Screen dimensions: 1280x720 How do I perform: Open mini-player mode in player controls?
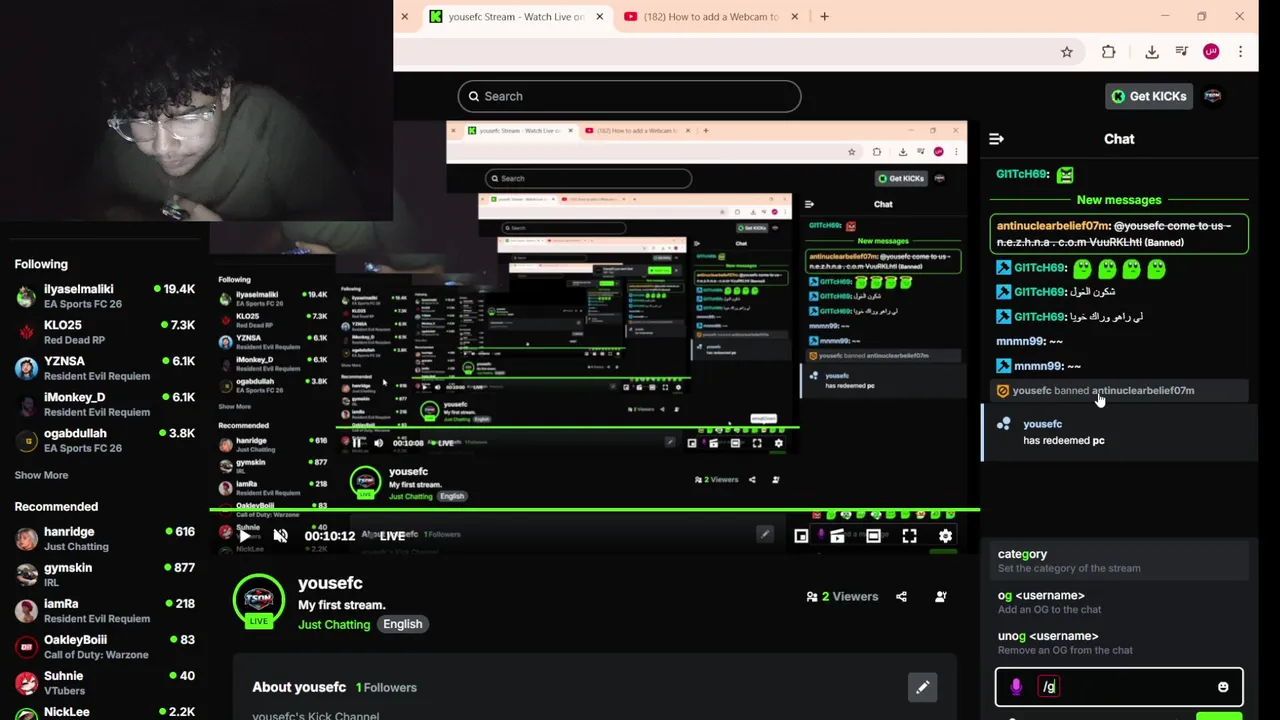pyautogui.click(x=801, y=536)
